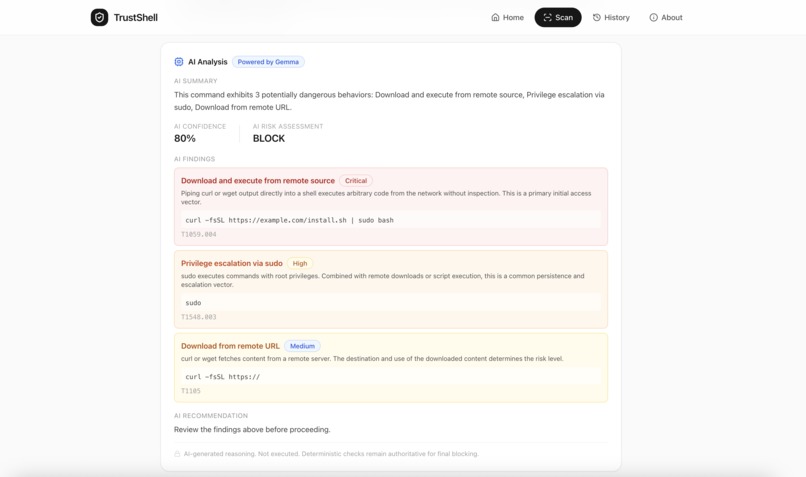
Task: Open the About page
Action: pos(666,17)
